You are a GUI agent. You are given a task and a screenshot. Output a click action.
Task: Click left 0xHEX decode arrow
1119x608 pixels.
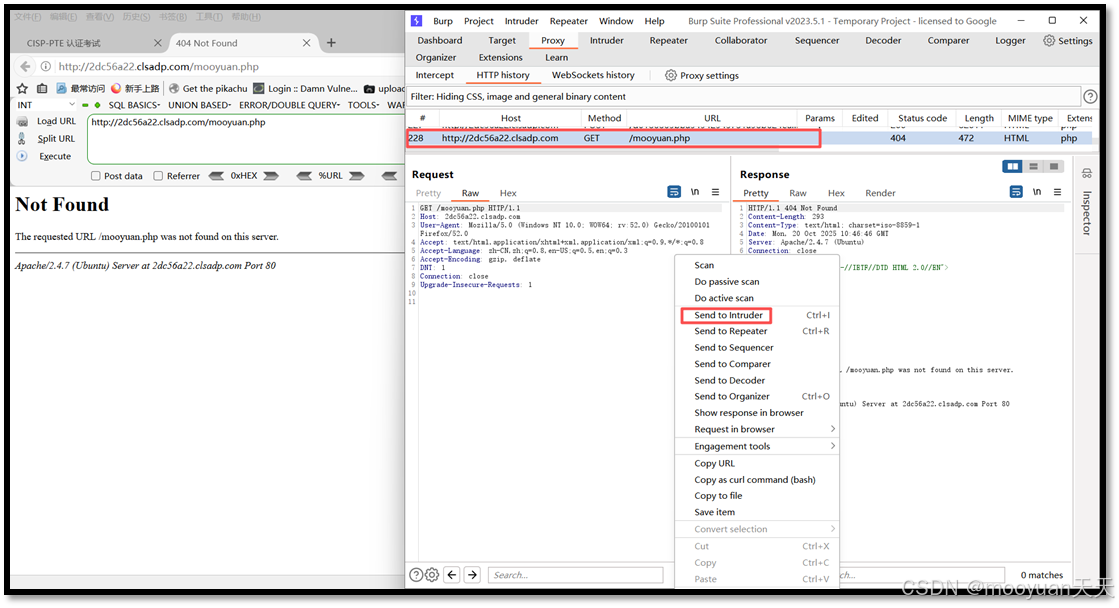coord(216,176)
